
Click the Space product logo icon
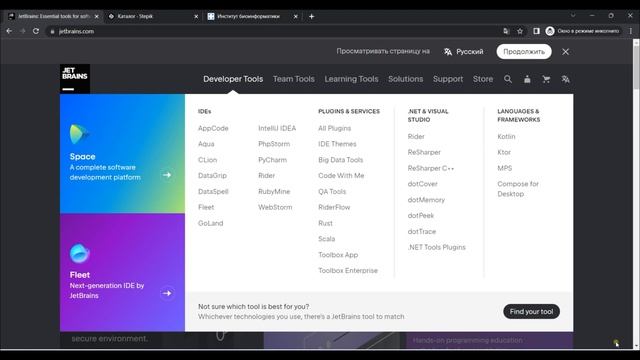tap(79, 134)
